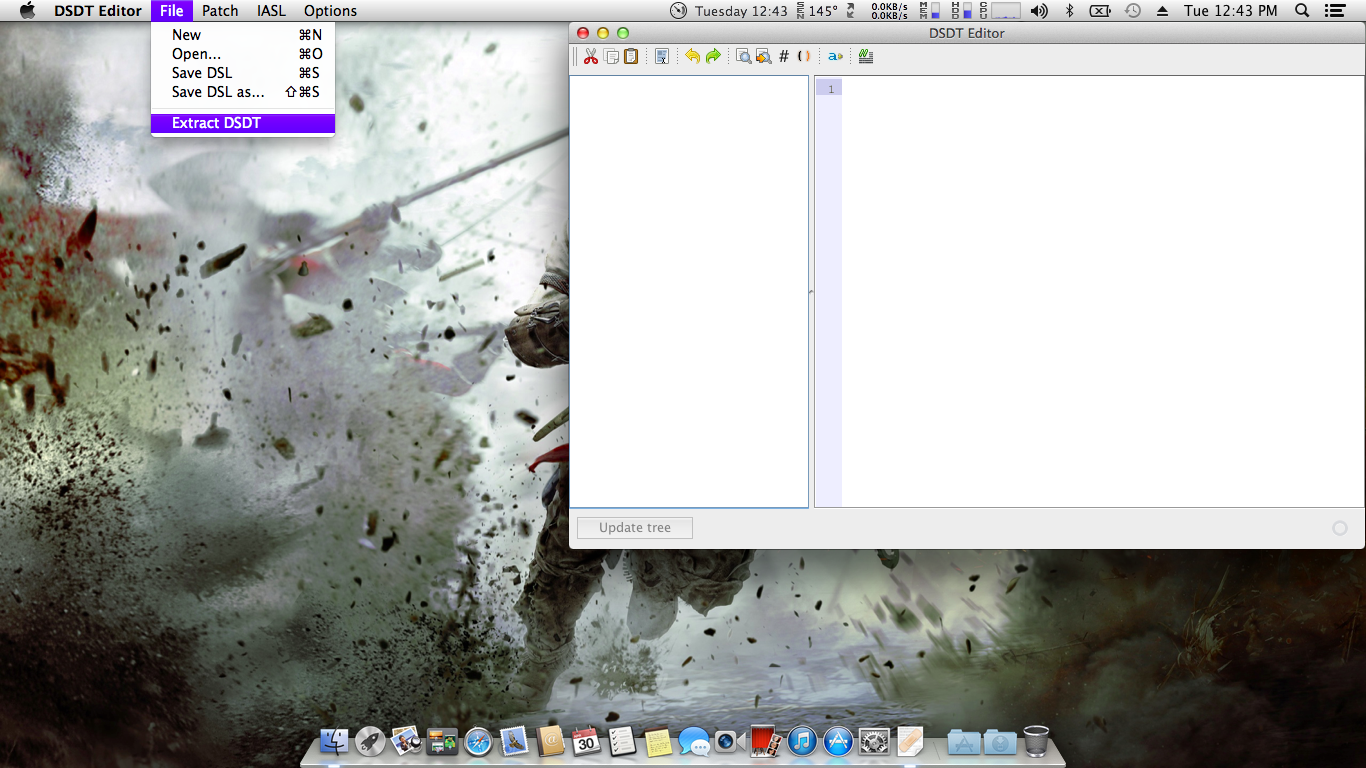Screen dimensions: 1366x768
Task: Open Launchpad rocket icon in the Dock
Action: 370,741
